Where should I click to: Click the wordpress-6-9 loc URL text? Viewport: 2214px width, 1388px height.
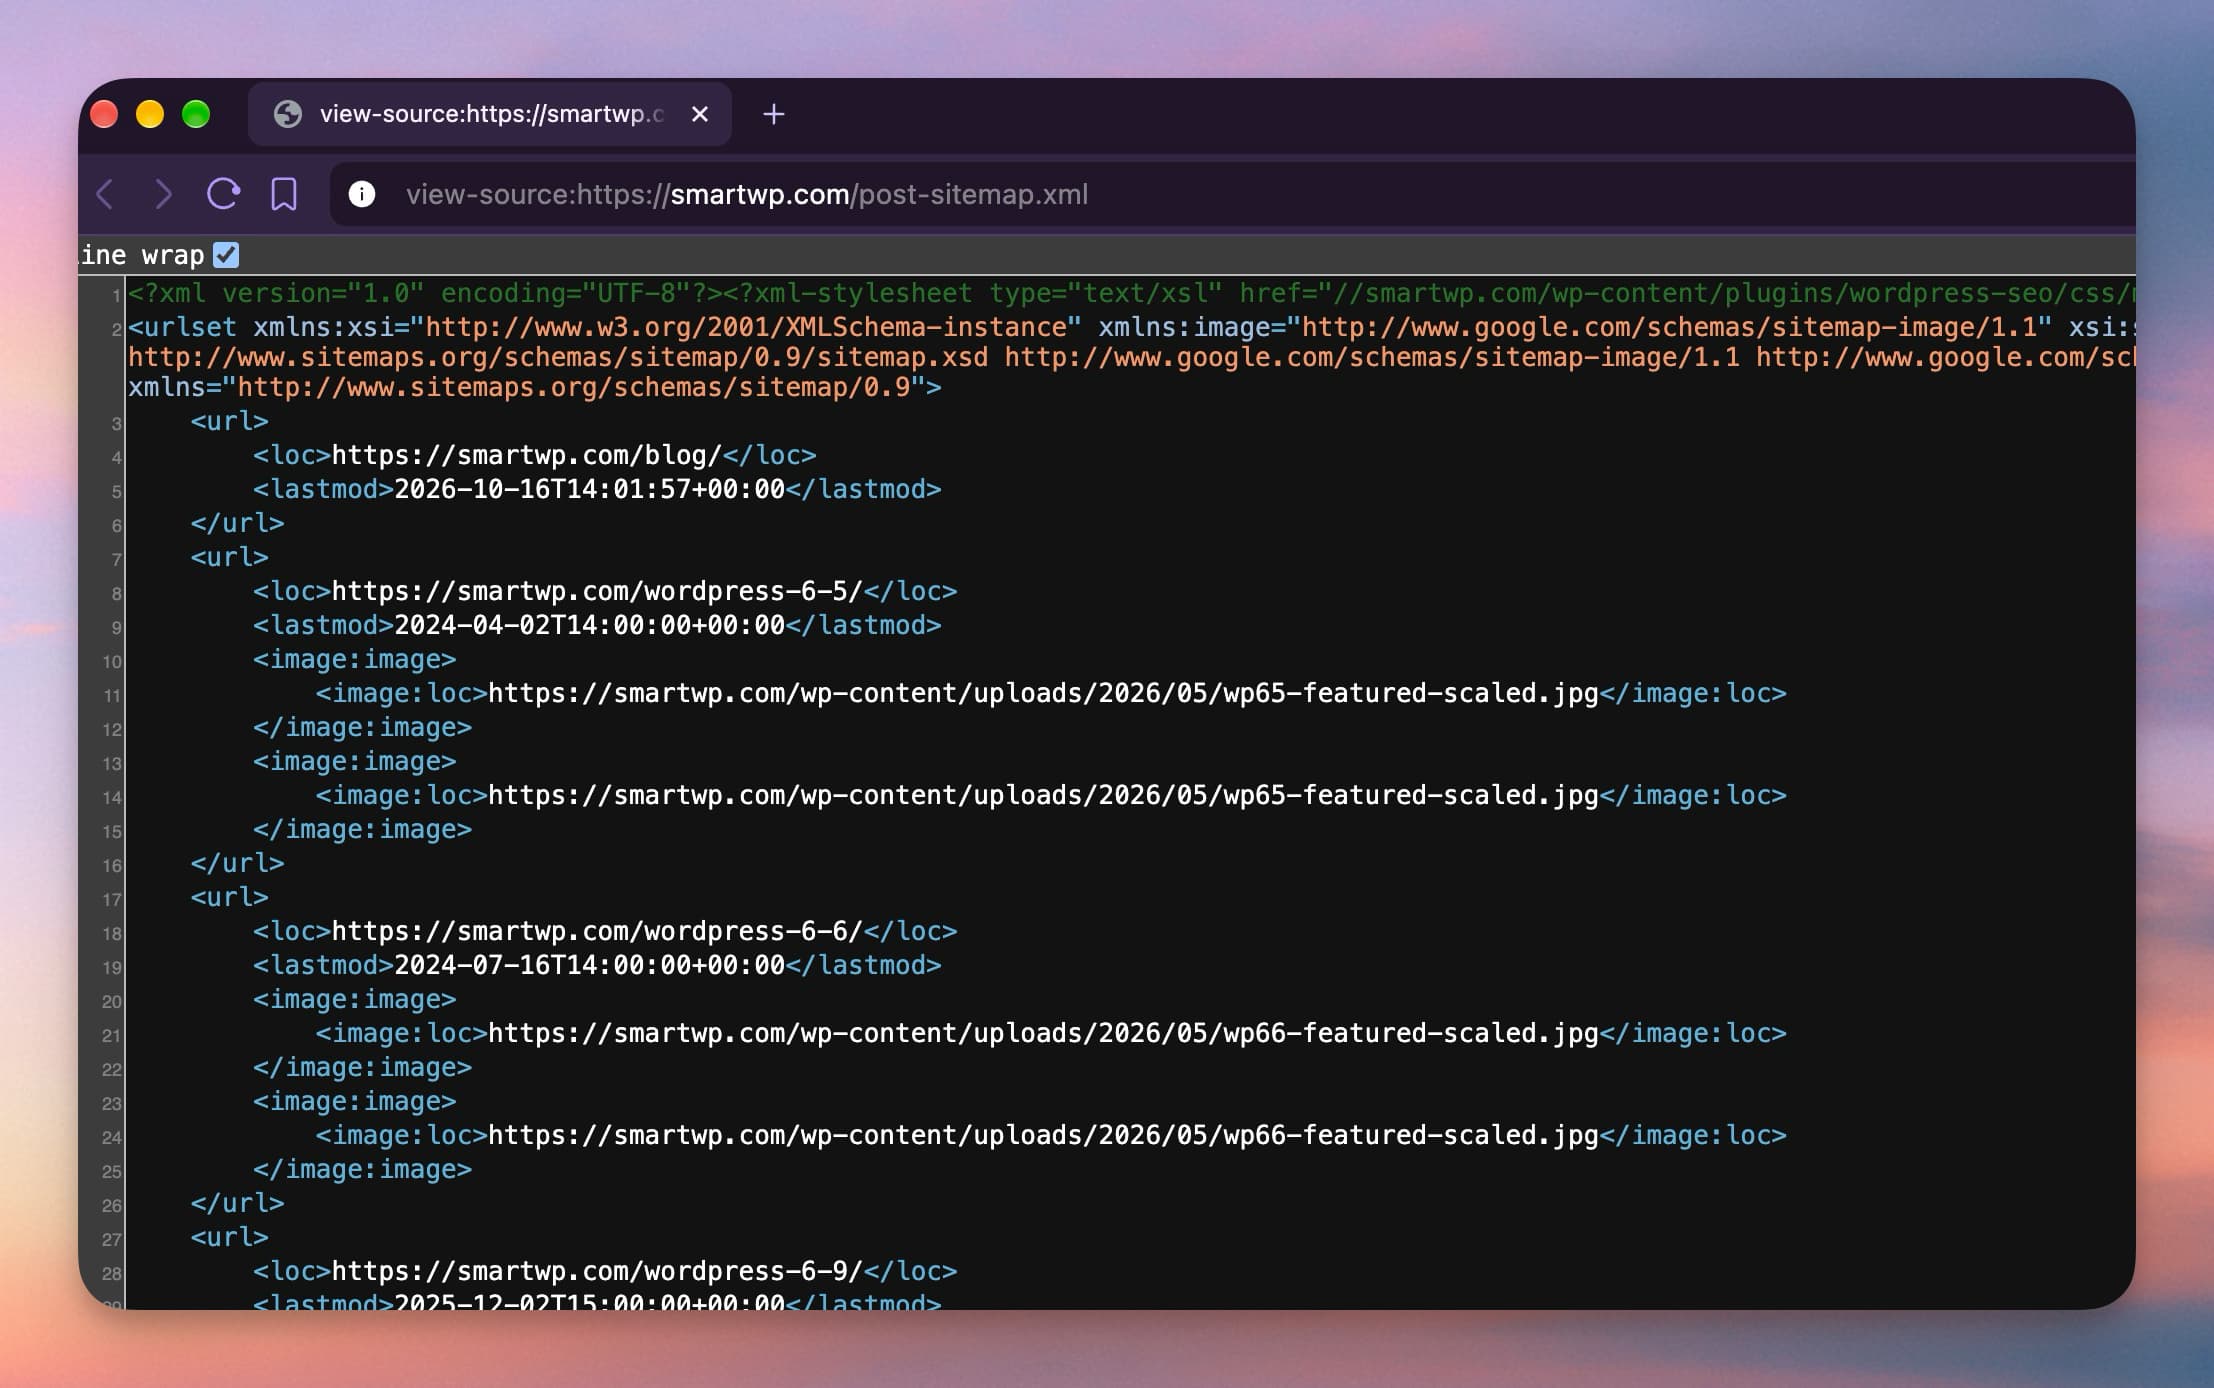tap(597, 1271)
